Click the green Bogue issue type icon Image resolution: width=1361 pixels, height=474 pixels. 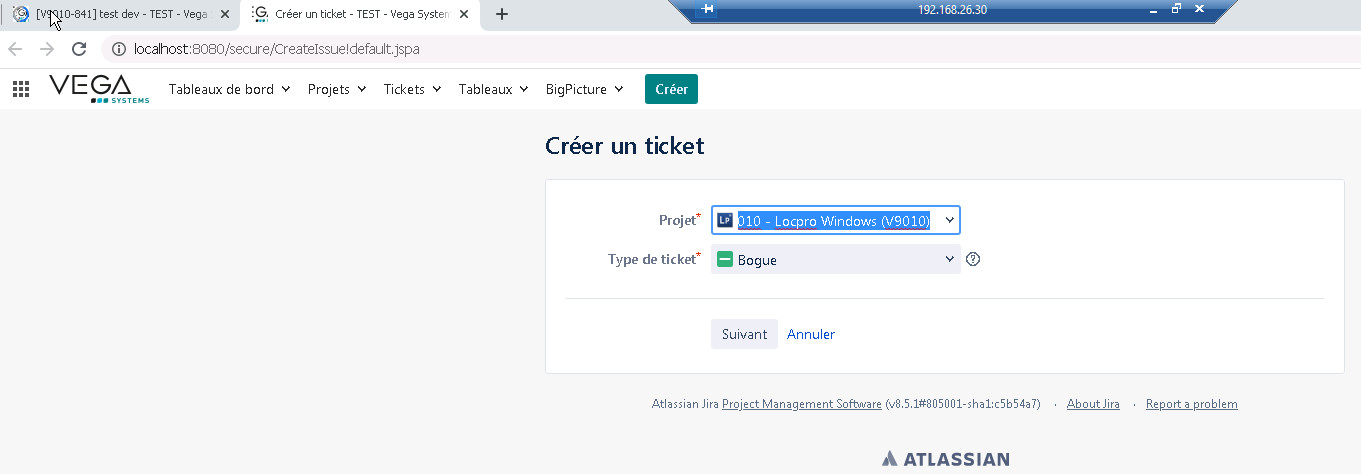coord(725,260)
